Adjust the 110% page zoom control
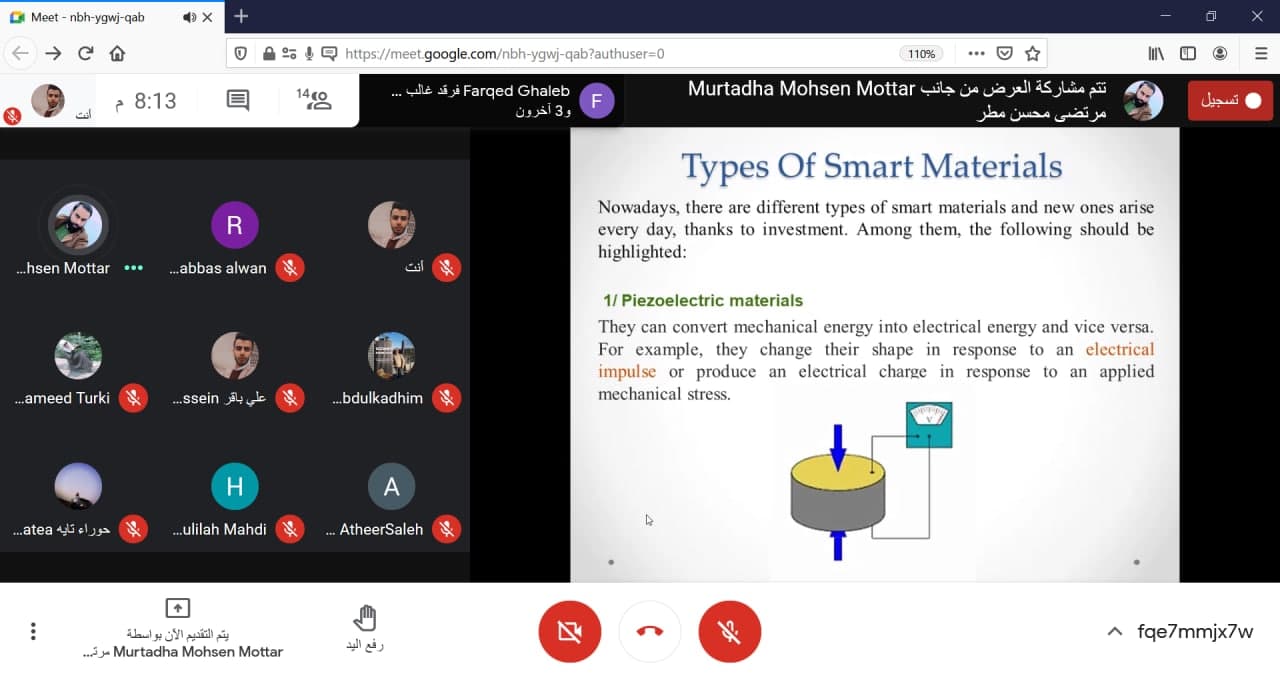Viewport: 1280px width, 680px height. tap(921, 54)
